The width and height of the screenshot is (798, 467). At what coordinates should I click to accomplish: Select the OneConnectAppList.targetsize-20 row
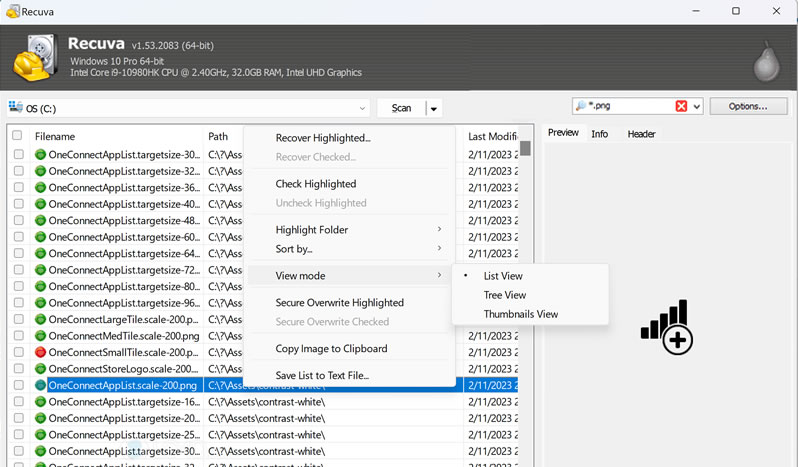coord(265,418)
